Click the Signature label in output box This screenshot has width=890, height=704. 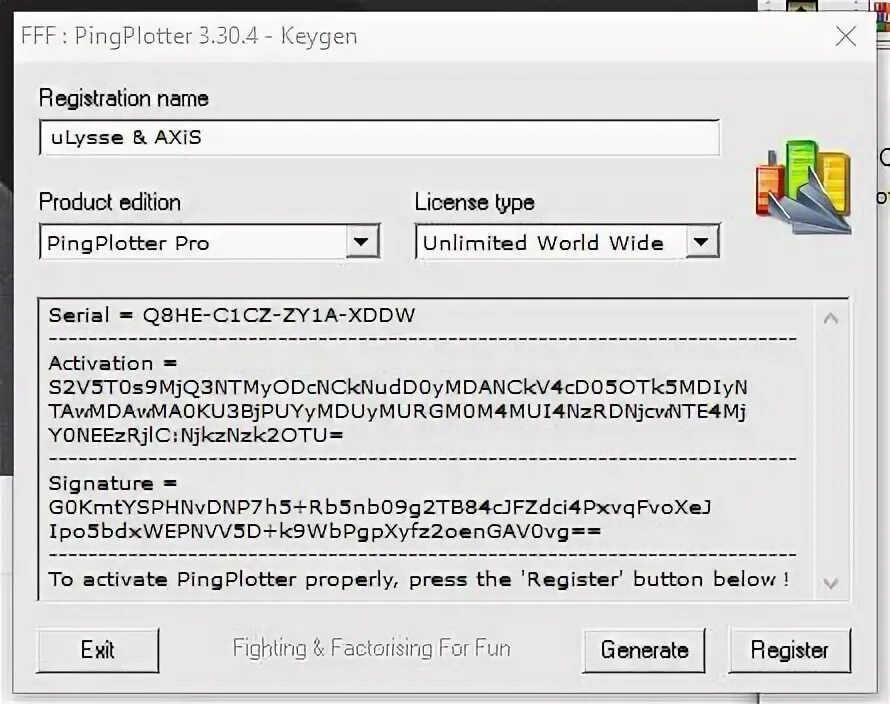[113, 483]
